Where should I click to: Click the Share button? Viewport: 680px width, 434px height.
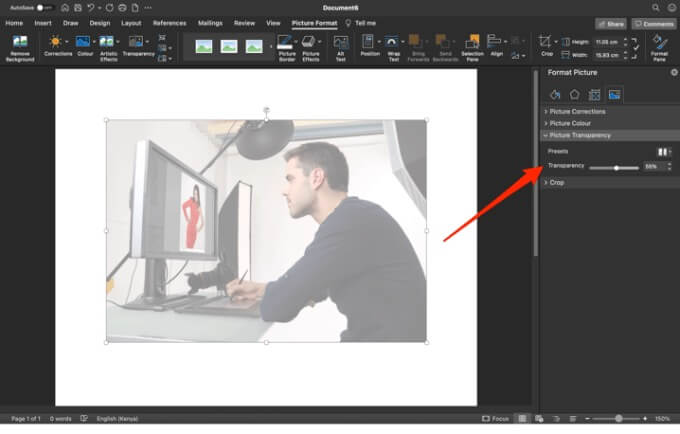pyautogui.click(x=611, y=24)
